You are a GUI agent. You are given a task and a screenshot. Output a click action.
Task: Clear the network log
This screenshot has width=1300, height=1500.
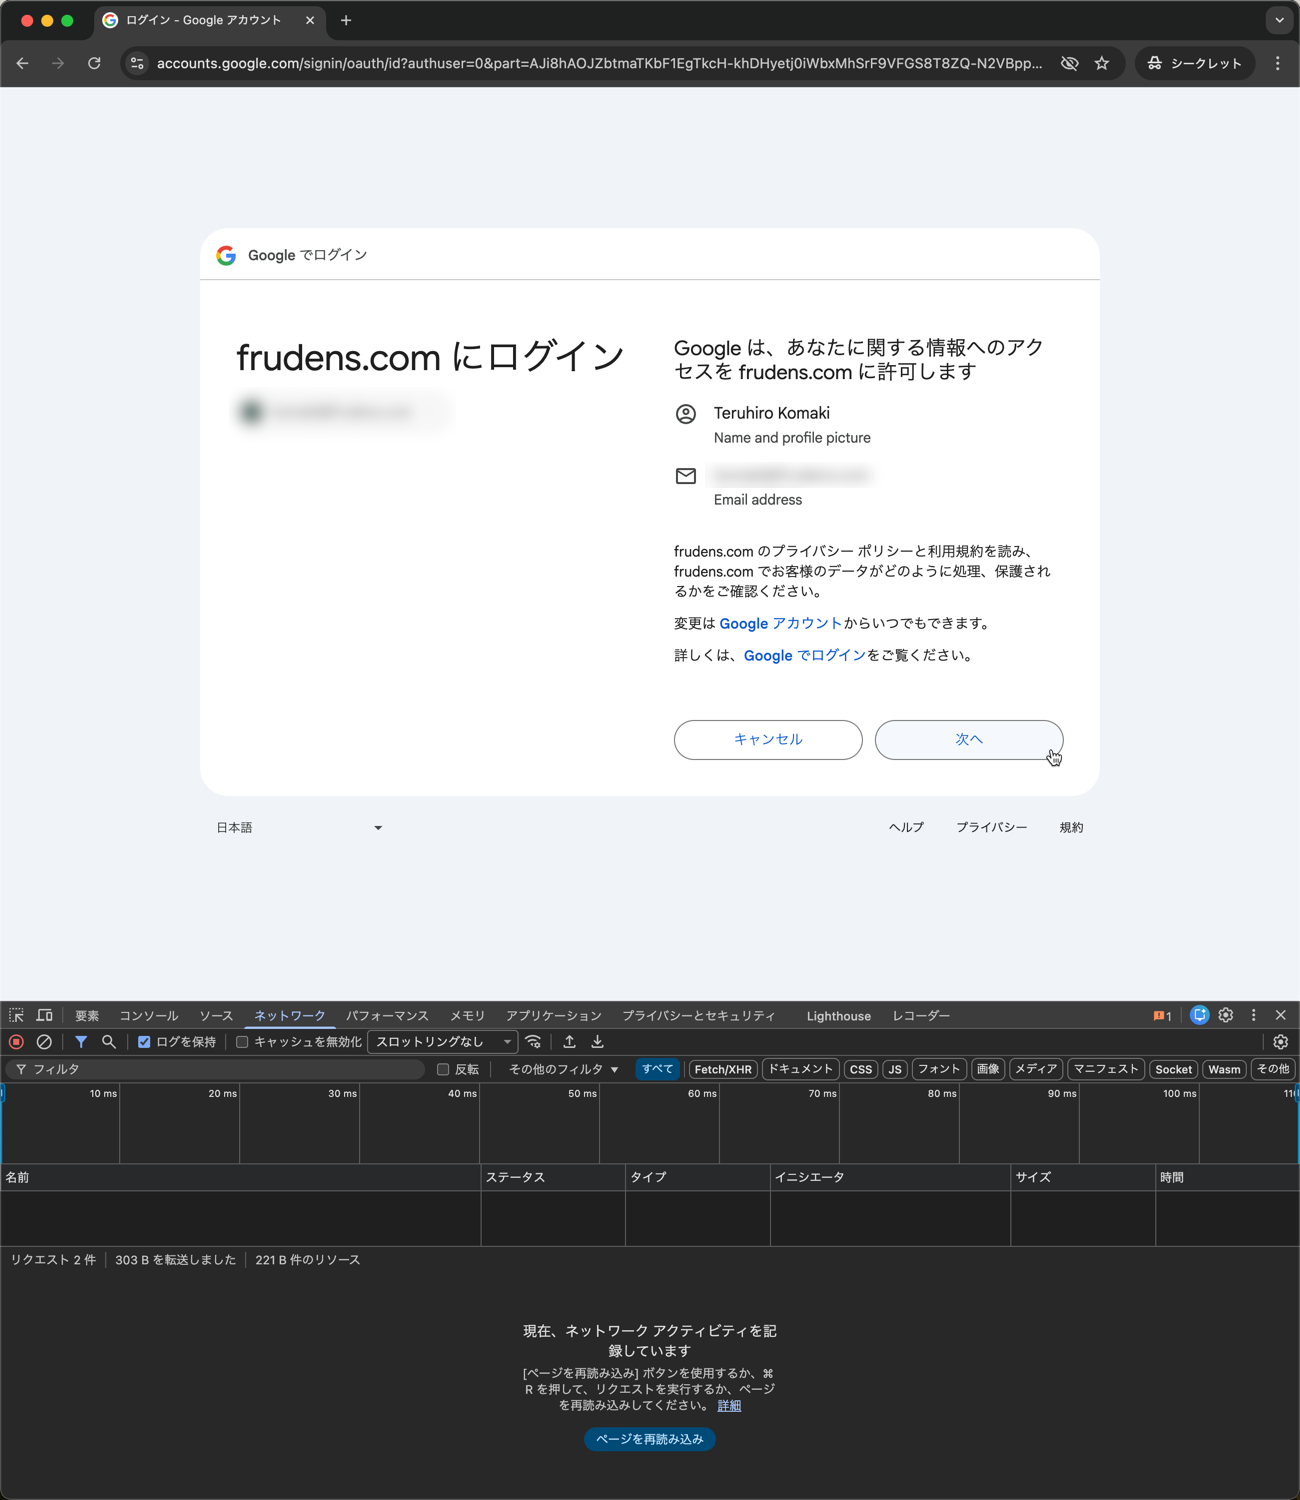point(44,1042)
